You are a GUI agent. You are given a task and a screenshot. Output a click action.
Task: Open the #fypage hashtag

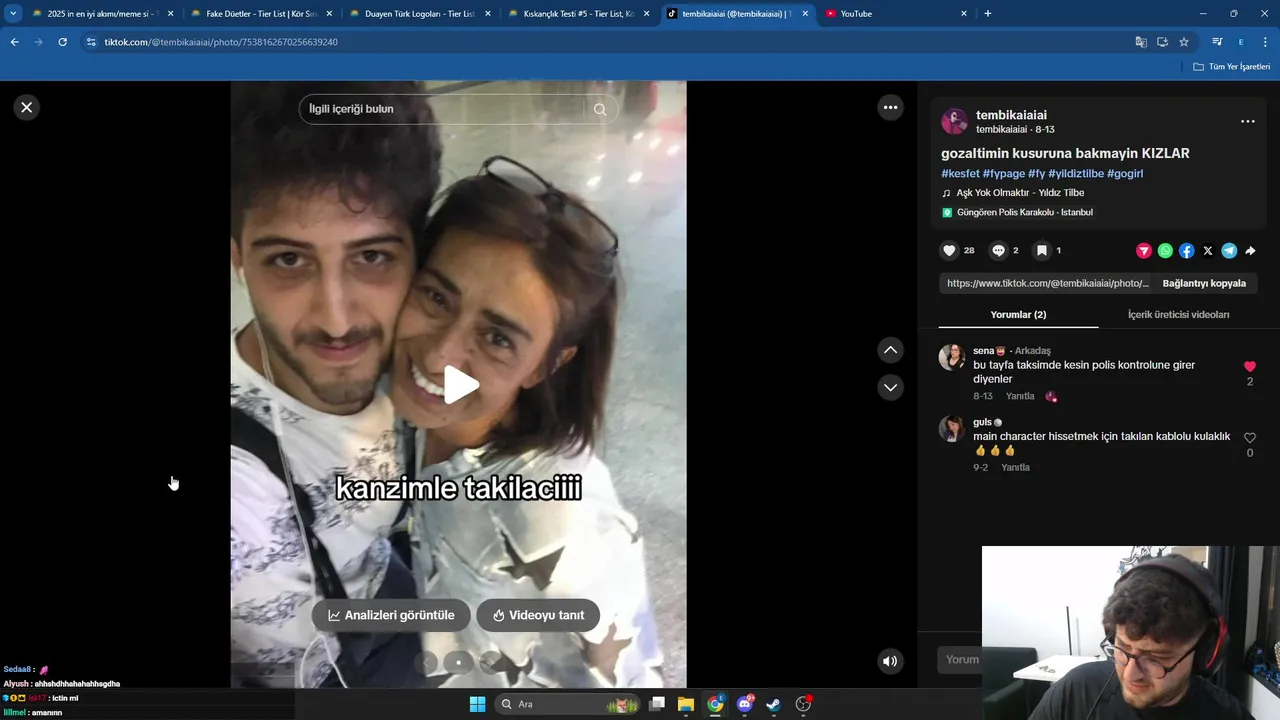[x=1004, y=174]
